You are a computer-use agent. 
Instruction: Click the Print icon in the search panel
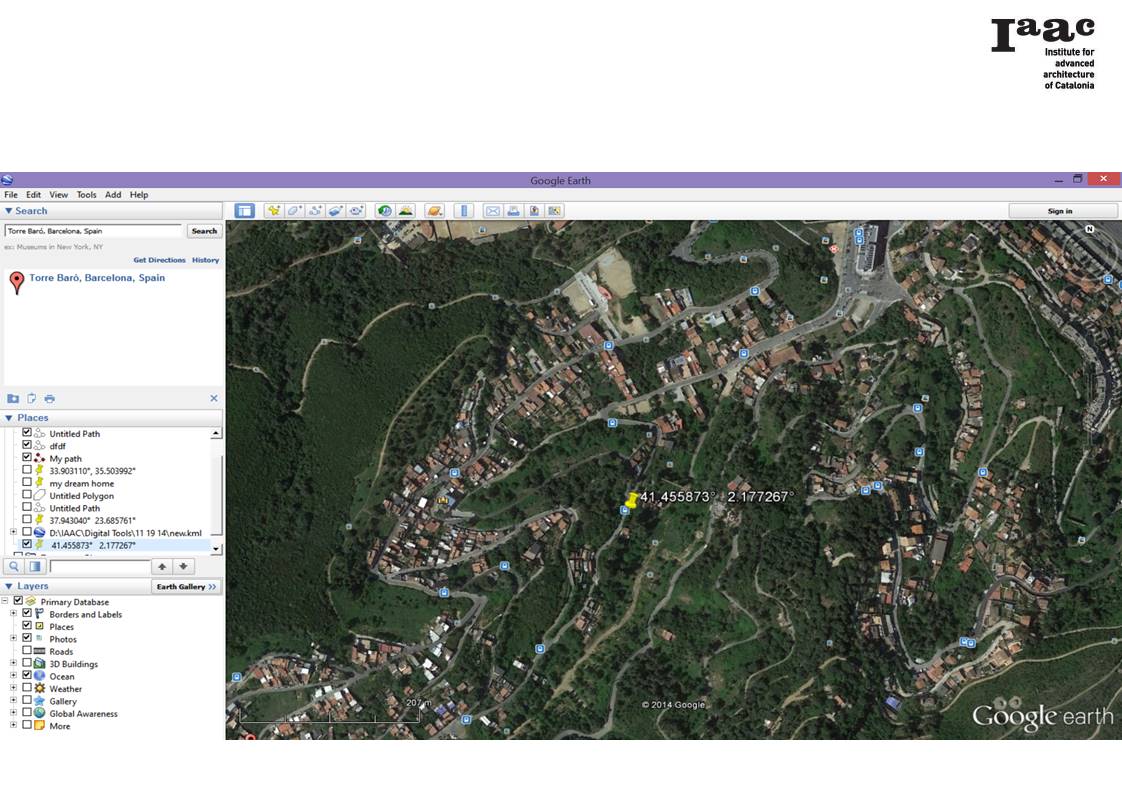[x=49, y=399]
